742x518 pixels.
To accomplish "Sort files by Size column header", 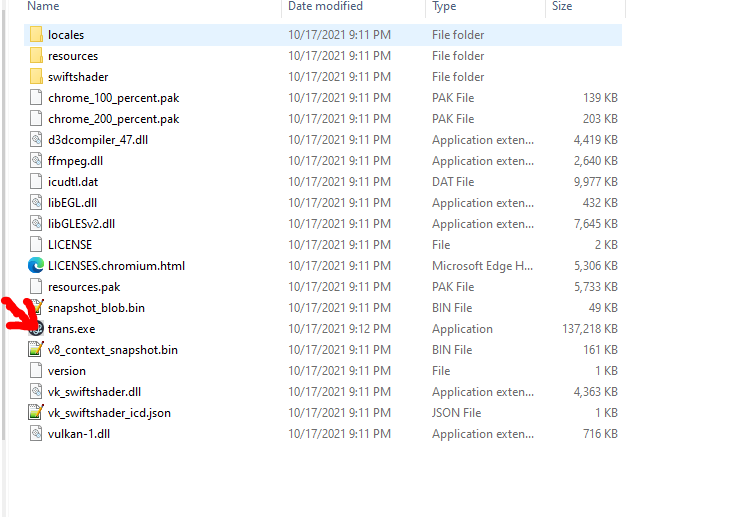I will pyautogui.click(x=562, y=6).
